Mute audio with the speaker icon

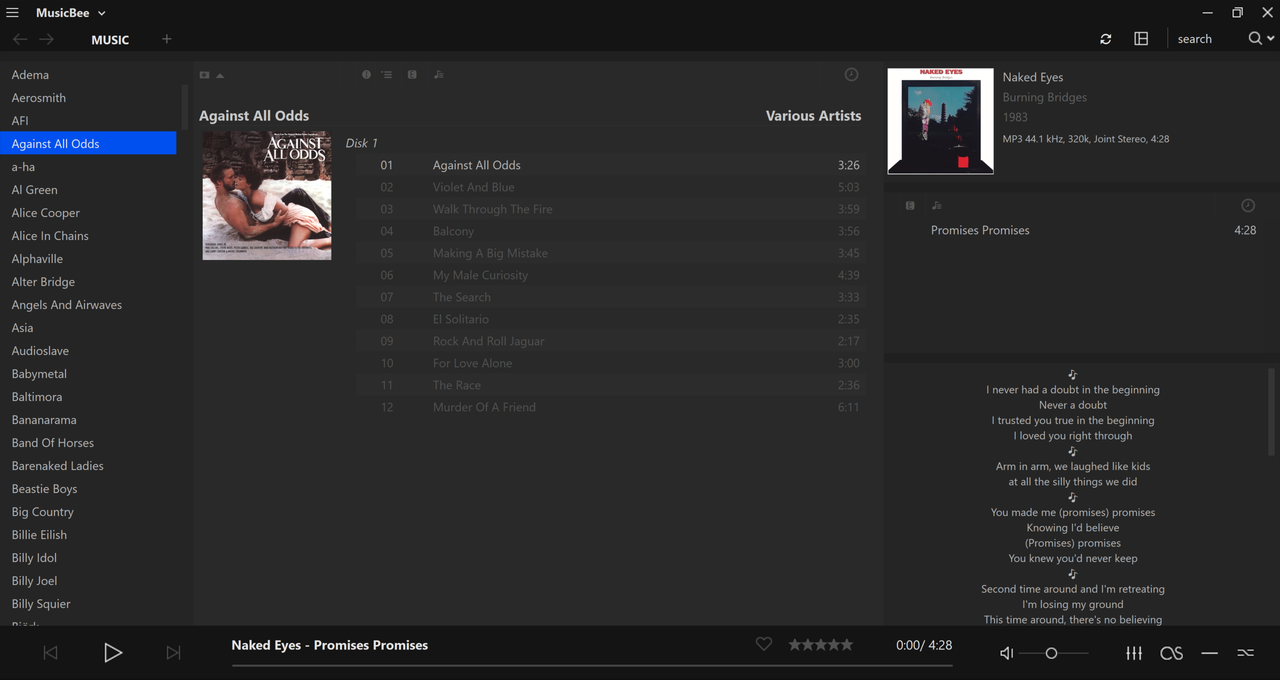[x=1007, y=653]
